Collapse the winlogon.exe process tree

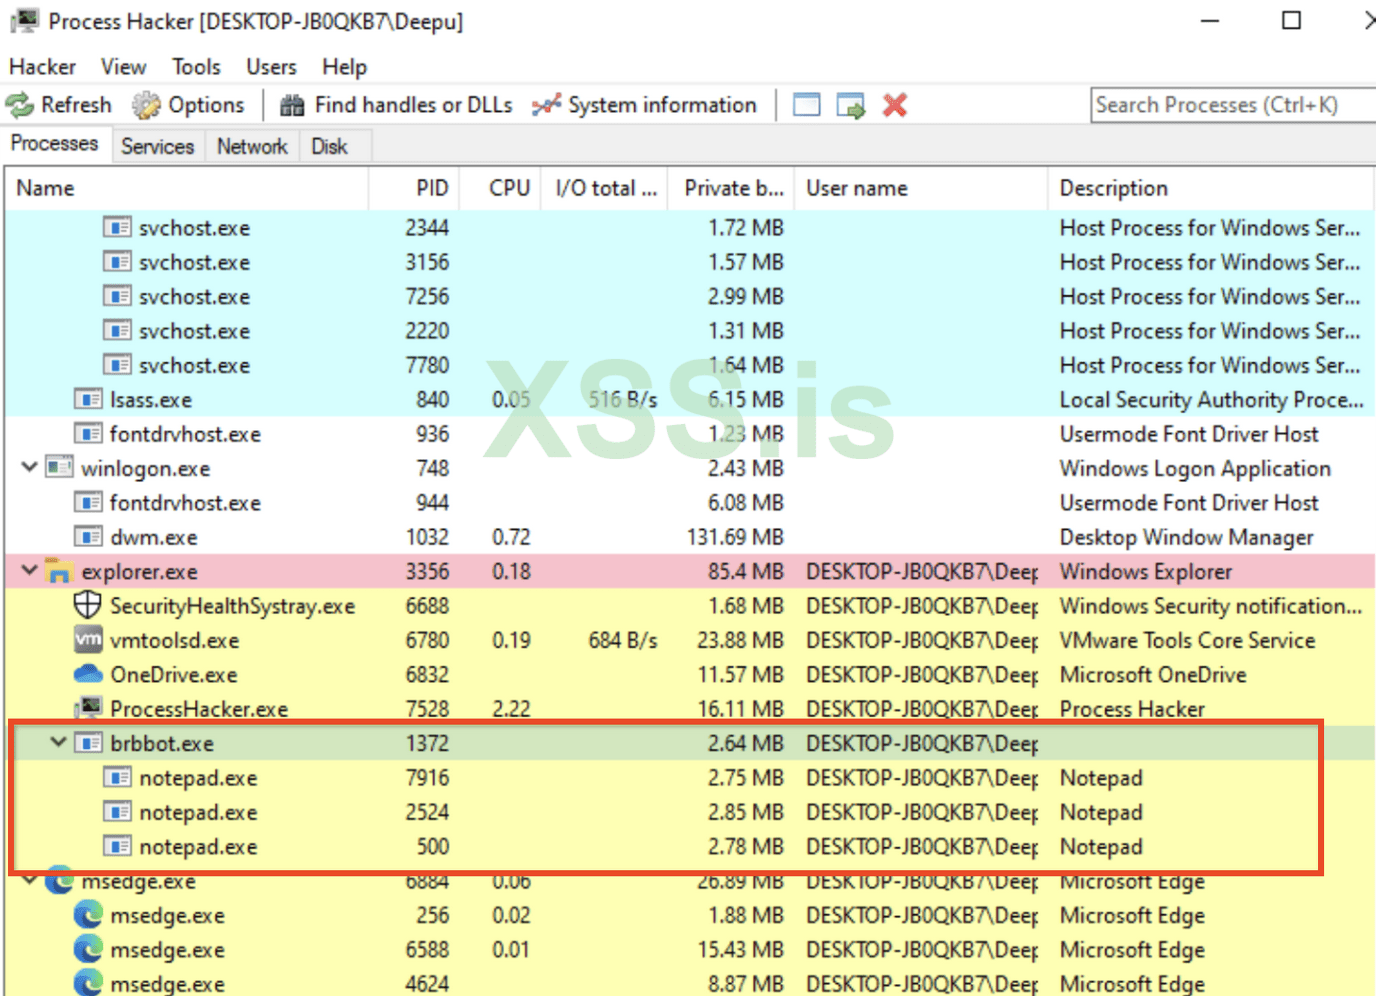click(x=30, y=467)
